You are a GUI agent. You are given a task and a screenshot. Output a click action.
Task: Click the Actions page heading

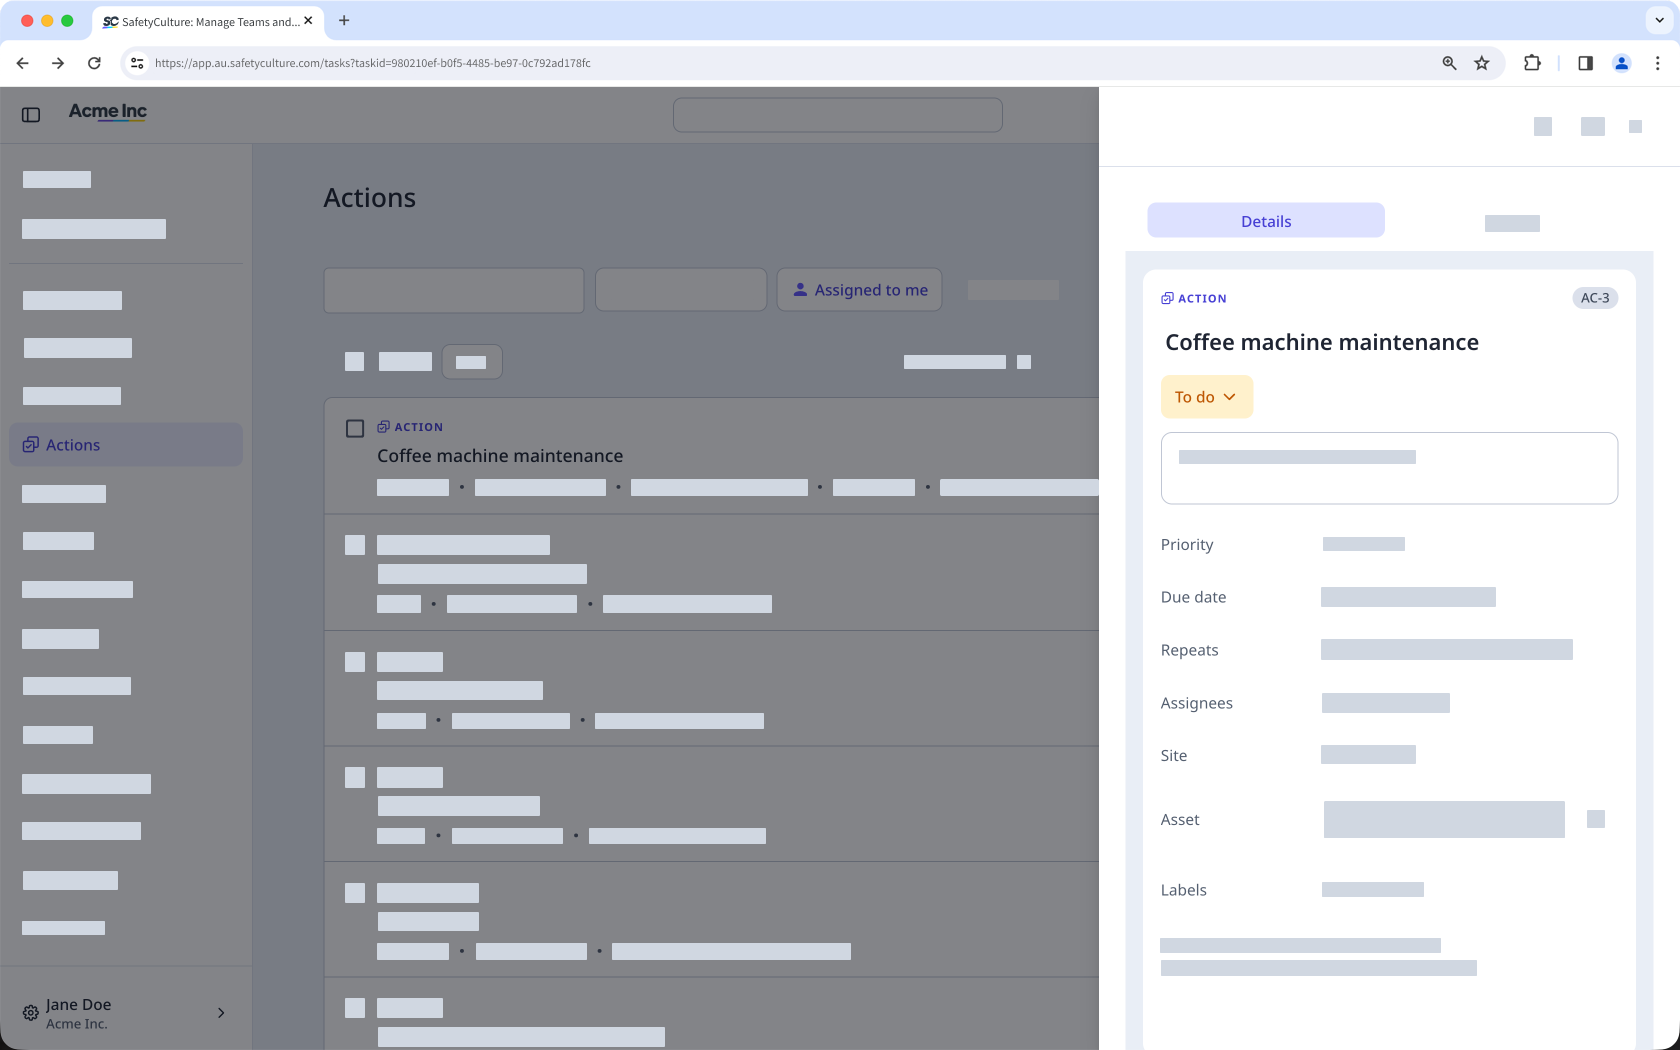370,198
